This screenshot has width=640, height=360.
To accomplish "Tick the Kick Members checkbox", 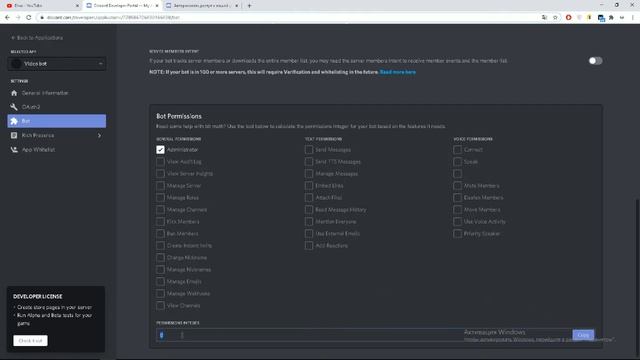I will (160, 222).
